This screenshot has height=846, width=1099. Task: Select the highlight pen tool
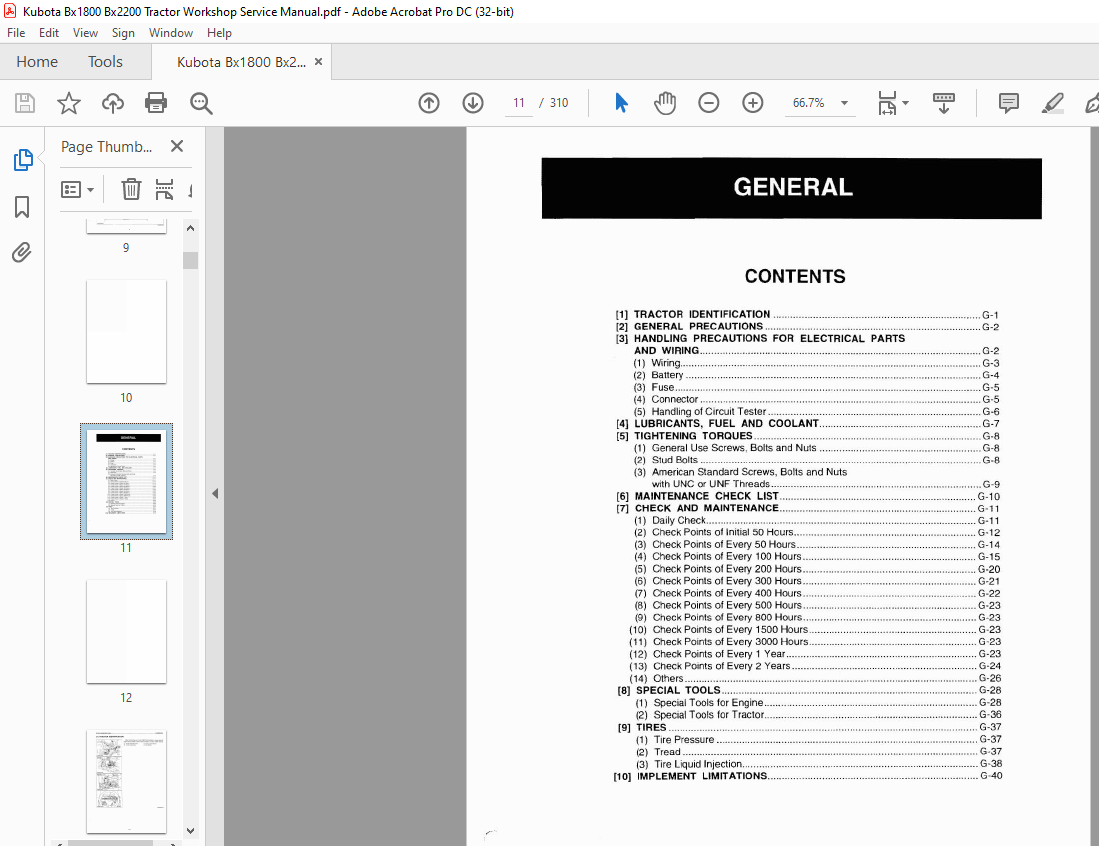(1052, 103)
